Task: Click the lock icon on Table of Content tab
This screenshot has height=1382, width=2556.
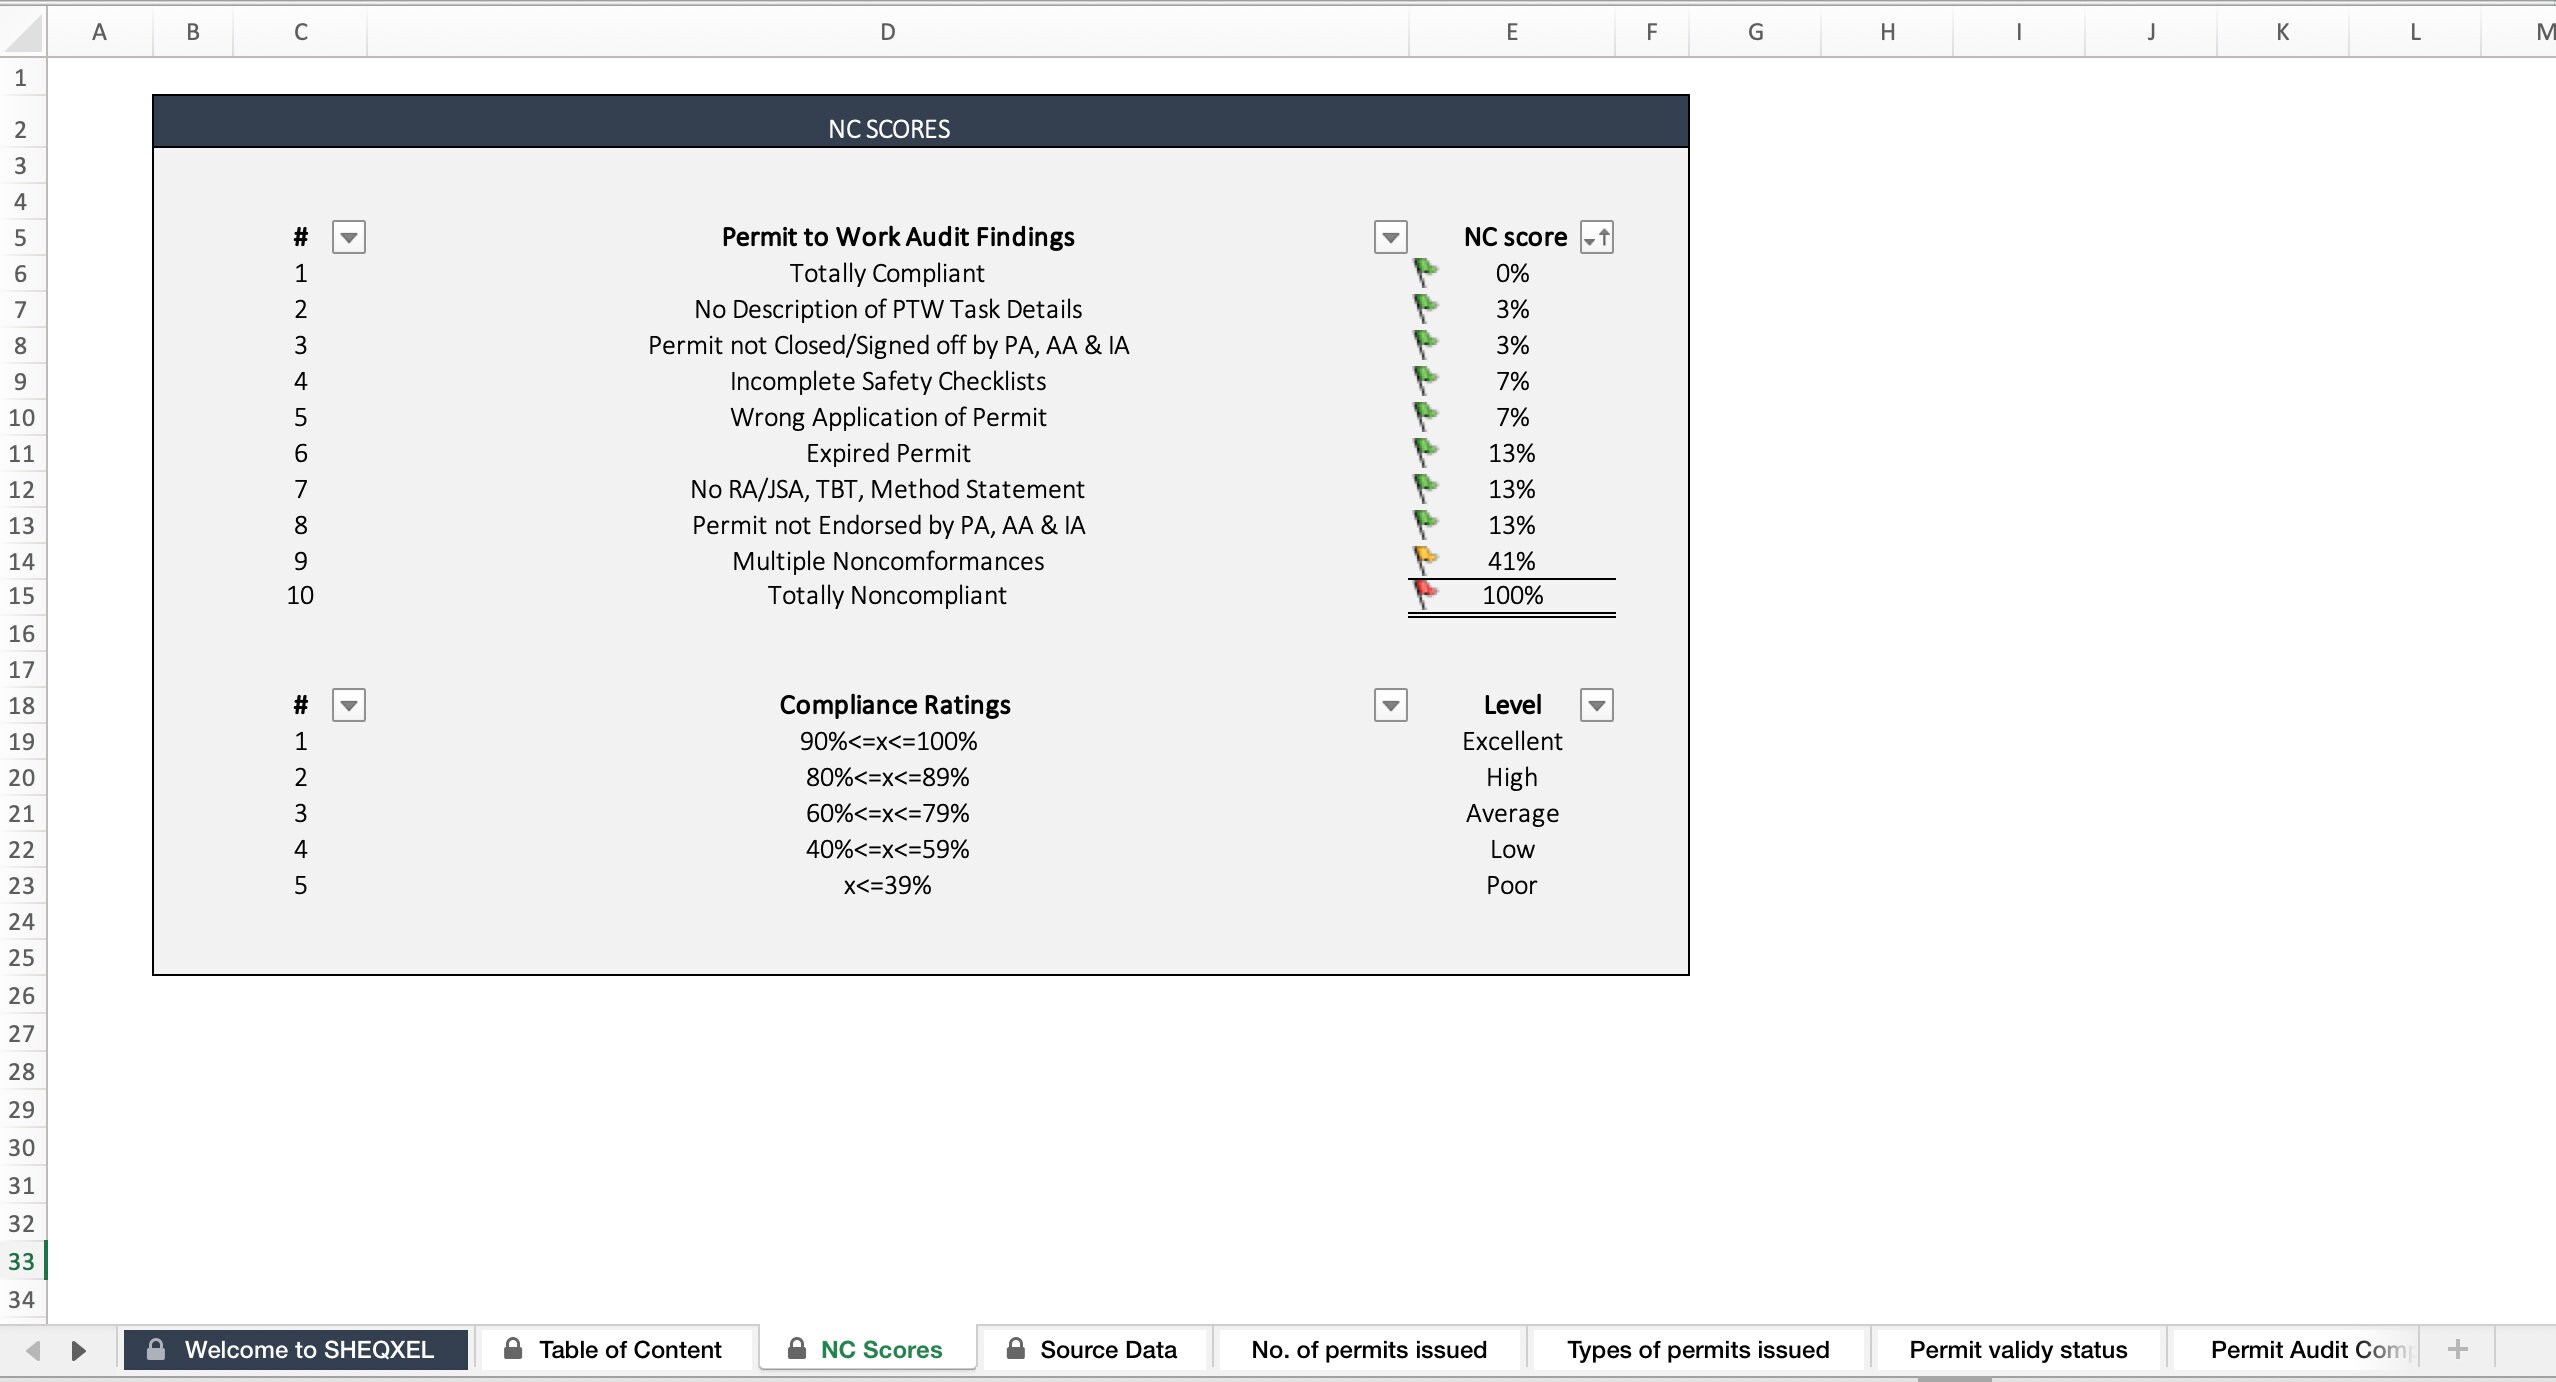Action: point(512,1348)
